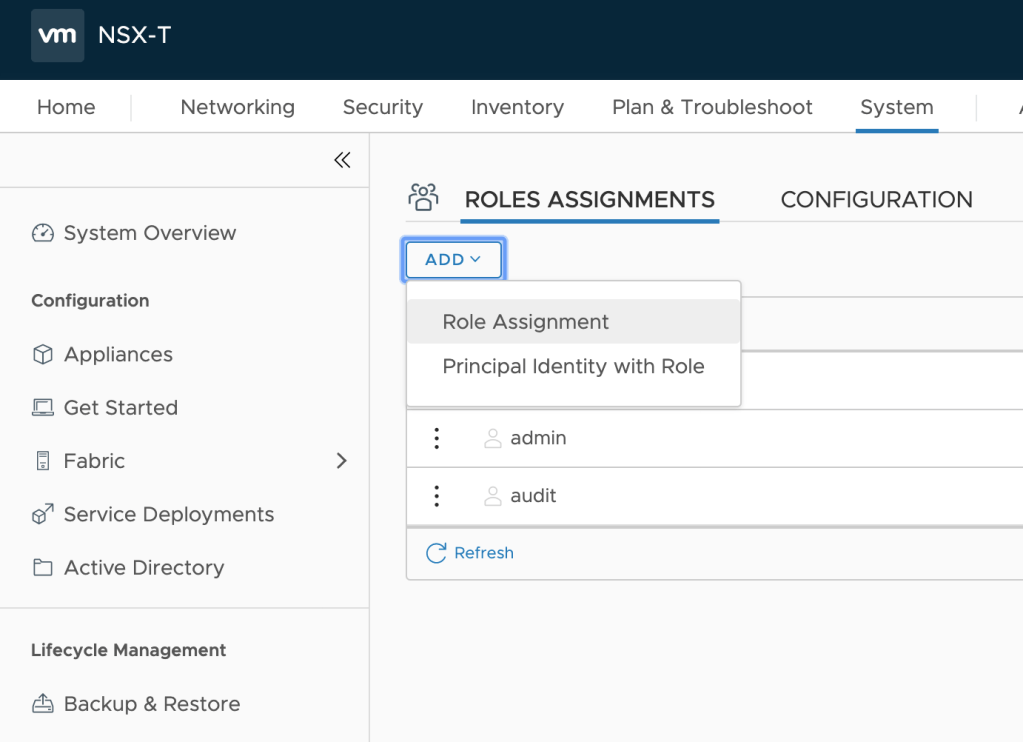
Task: Click the users group icon beside Roles Assignments
Action: pyautogui.click(x=424, y=197)
